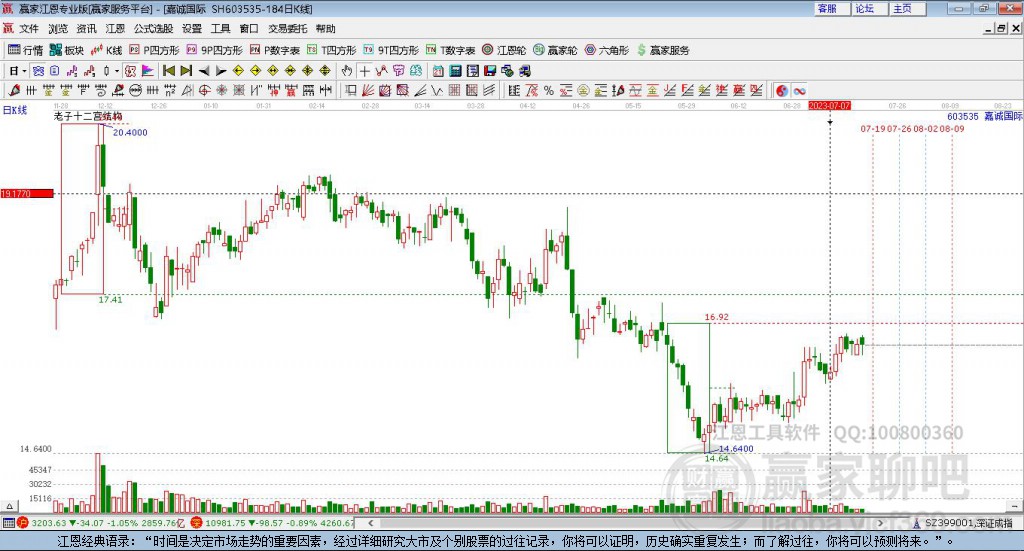Screen dimensions: 1024x551
Task: Expand the candlestick style dropdown arrow
Action: [x=117, y=71]
